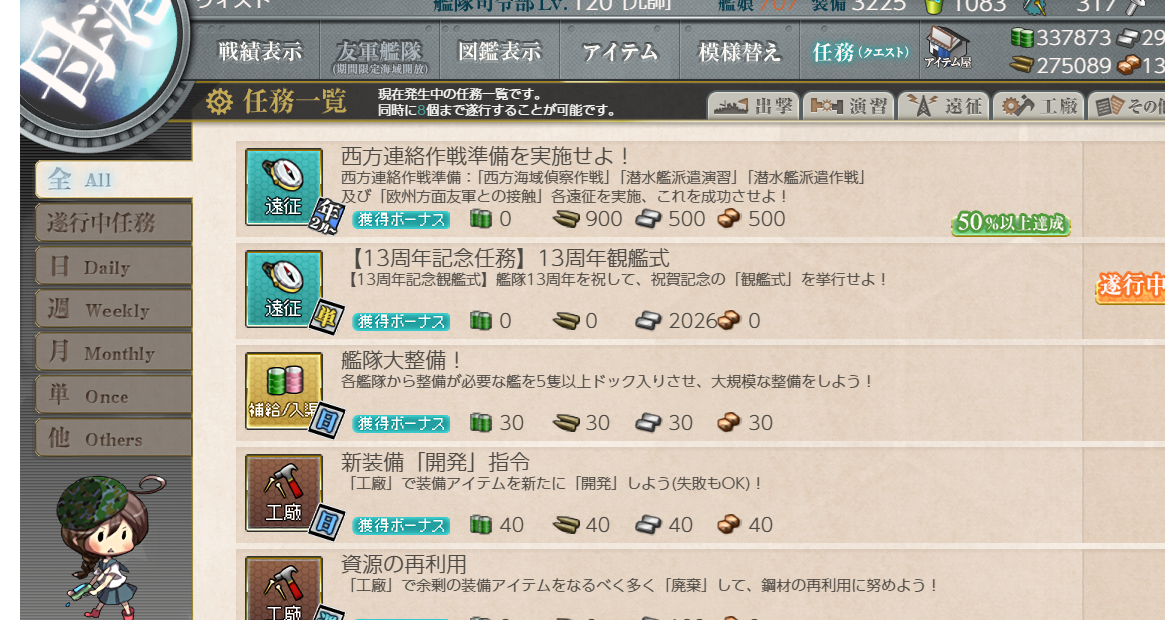Image resolution: width=1165 pixels, height=620 pixels.
Task: Open the 出撃 sortie quest tab
Action: [x=753, y=106]
